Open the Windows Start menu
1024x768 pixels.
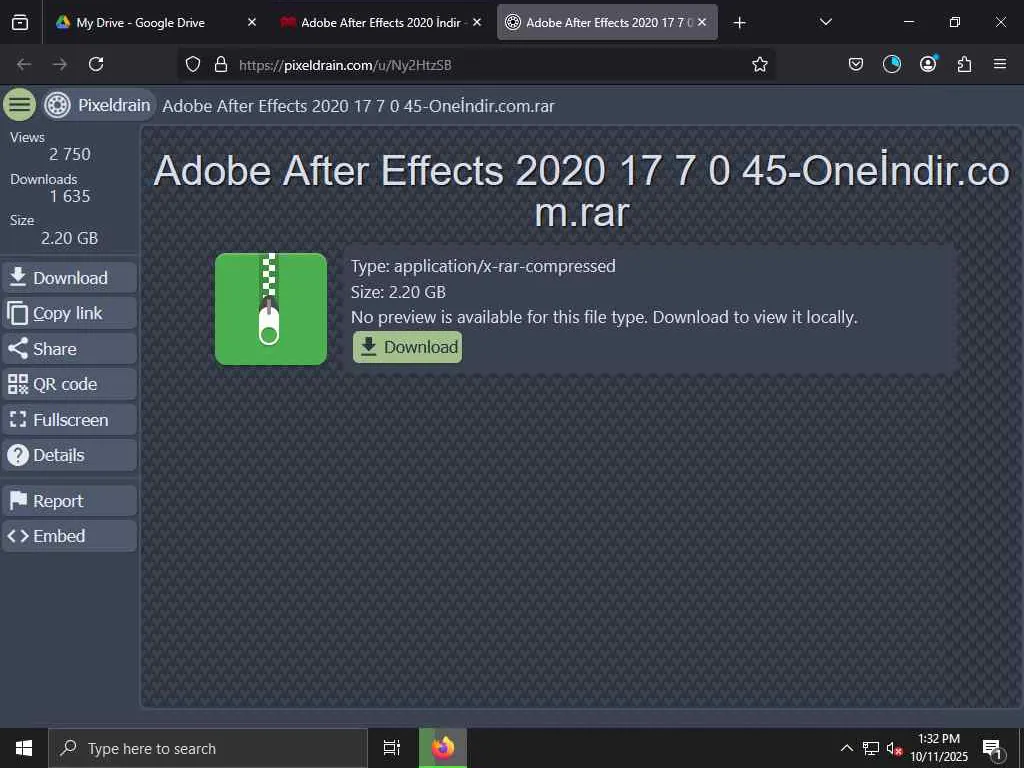point(24,748)
